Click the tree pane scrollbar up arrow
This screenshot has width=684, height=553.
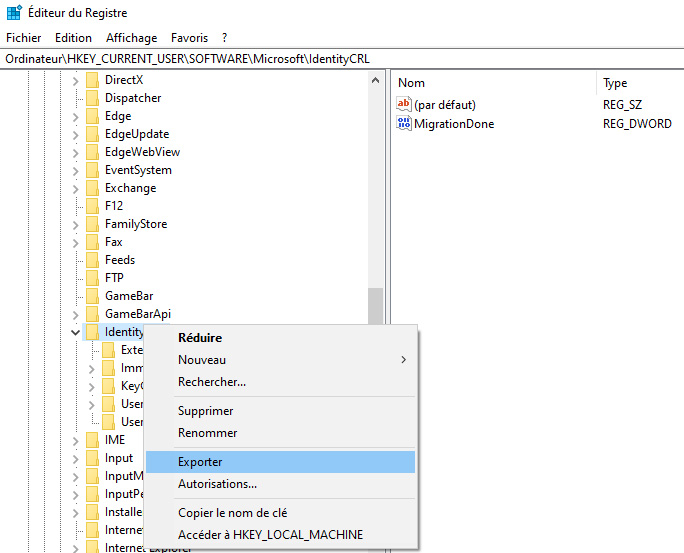point(375,81)
